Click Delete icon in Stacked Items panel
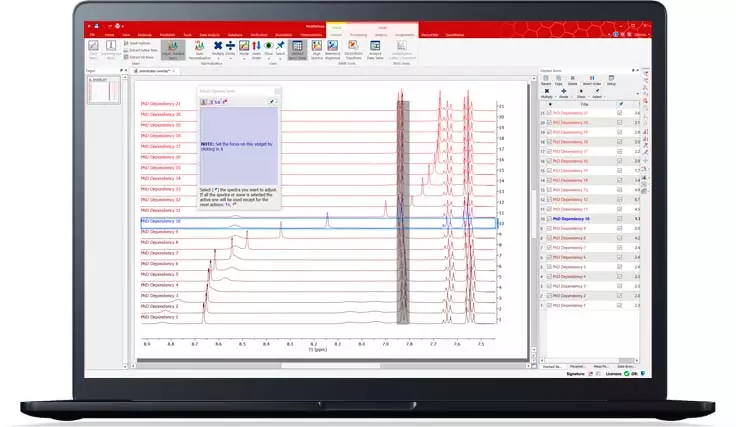Screen dimensions: 736x427 573,78
